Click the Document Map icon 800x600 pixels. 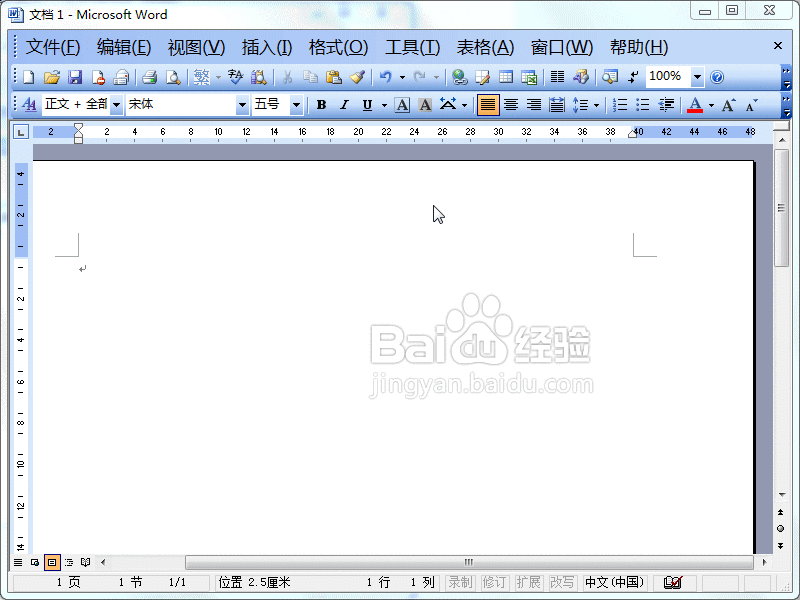coord(610,77)
